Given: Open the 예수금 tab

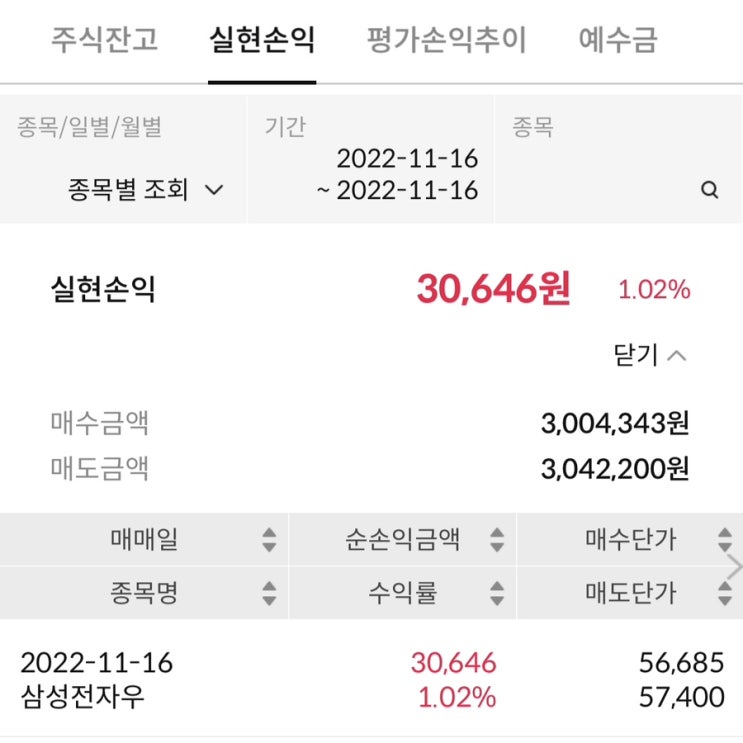Looking at the screenshot, I should 618,41.
